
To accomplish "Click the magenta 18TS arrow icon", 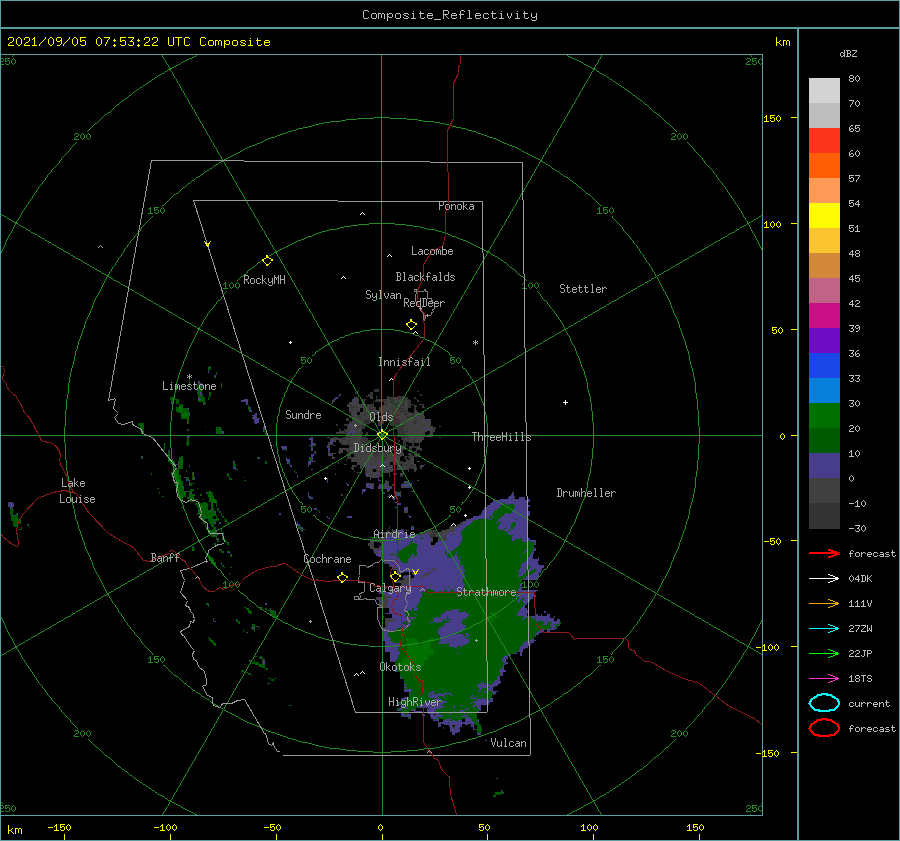I will [824, 679].
